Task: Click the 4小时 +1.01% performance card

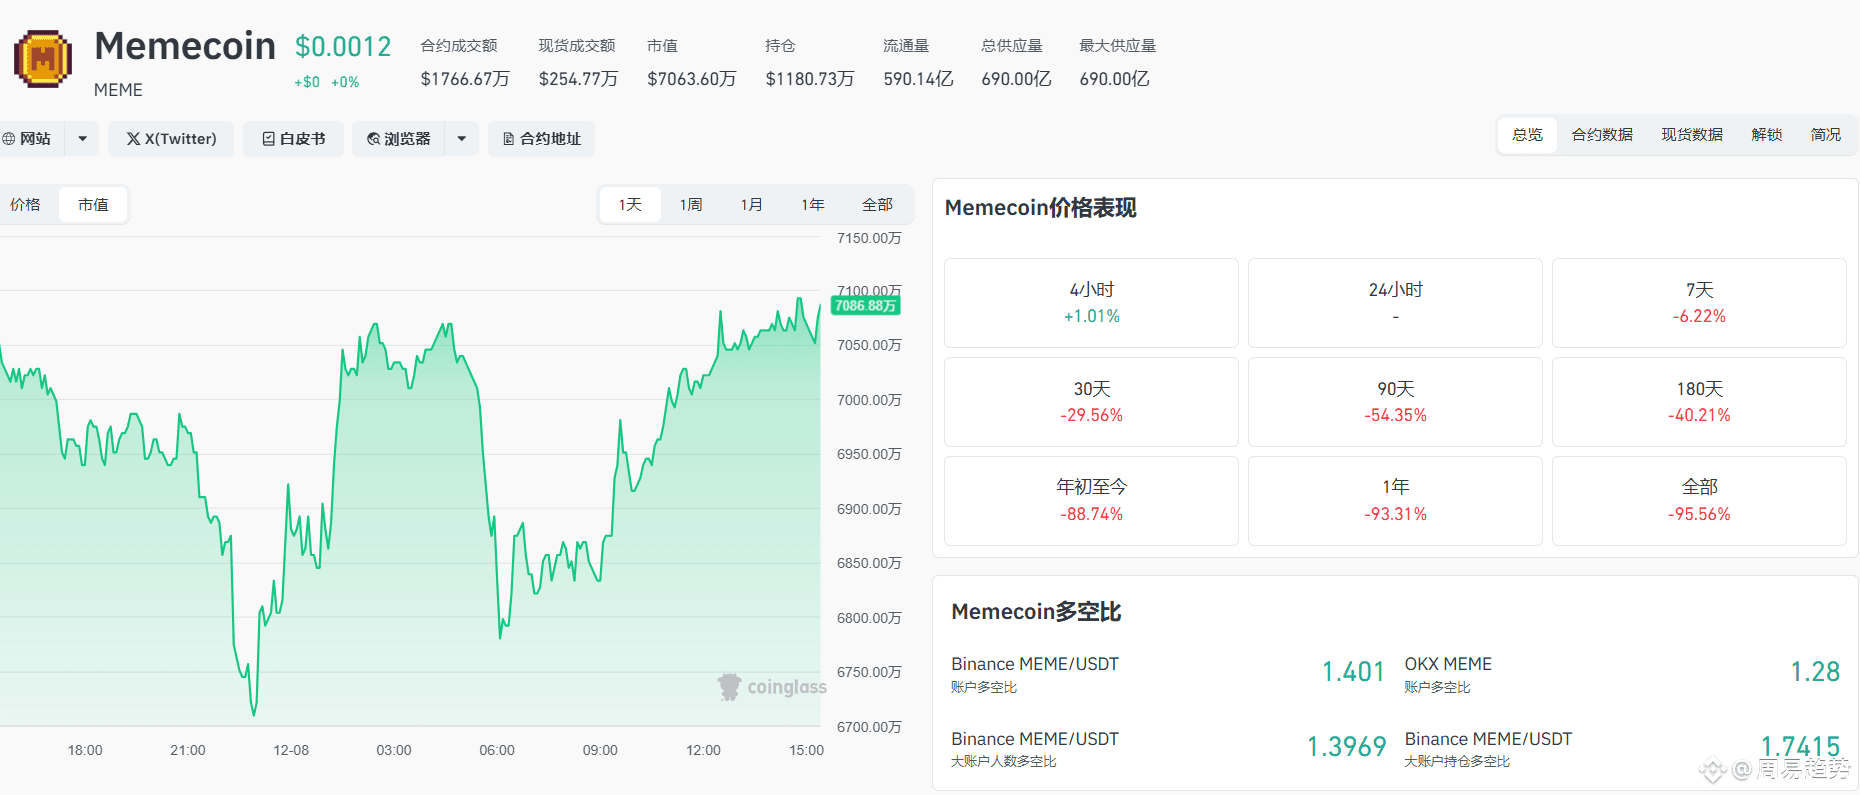Action: [1091, 303]
